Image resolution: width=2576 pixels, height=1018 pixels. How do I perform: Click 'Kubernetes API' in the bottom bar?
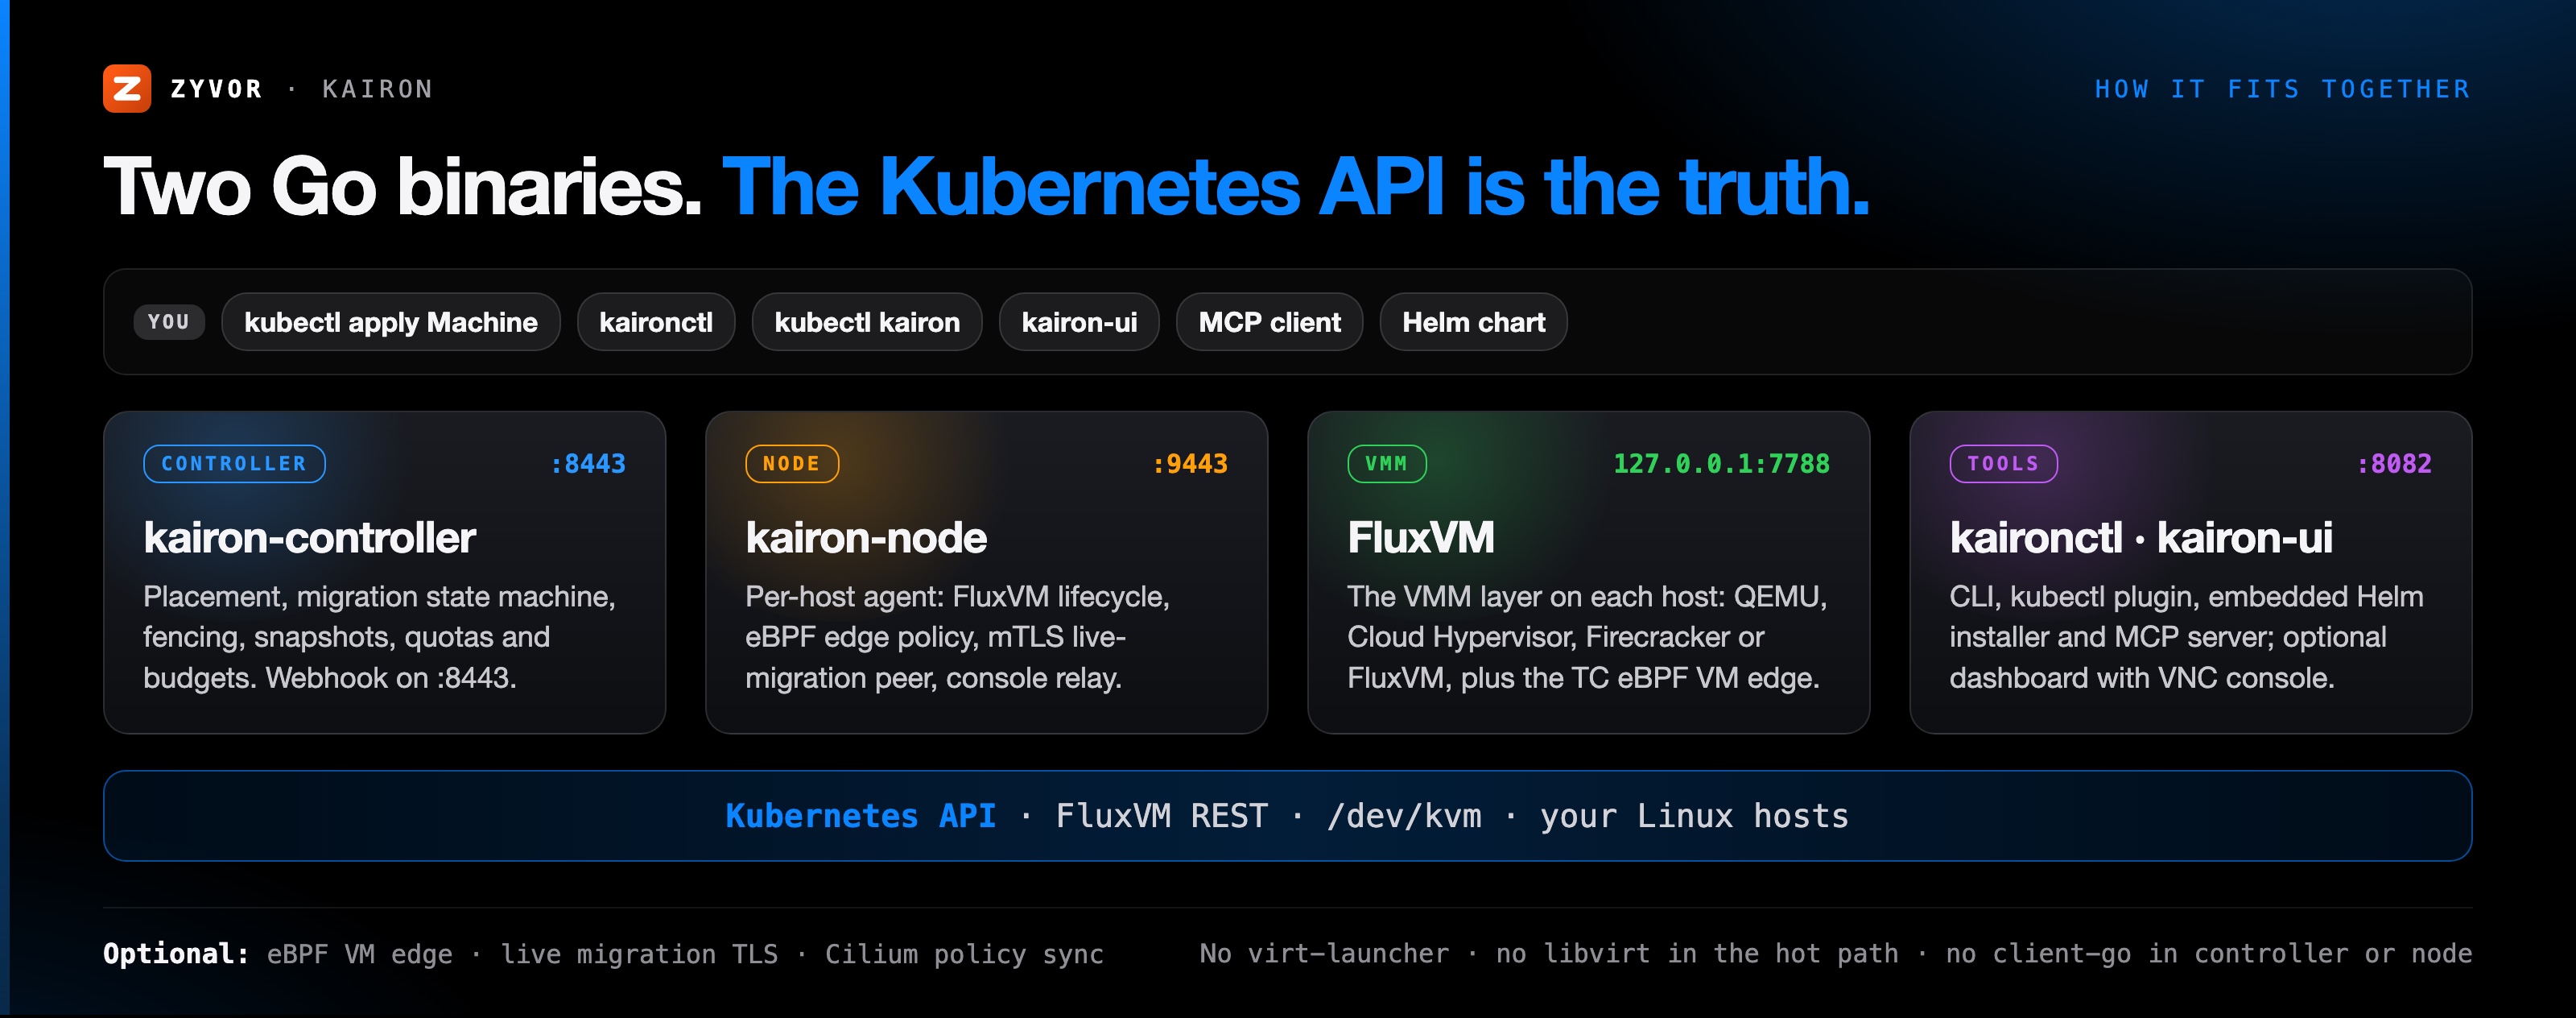(860, 816)
